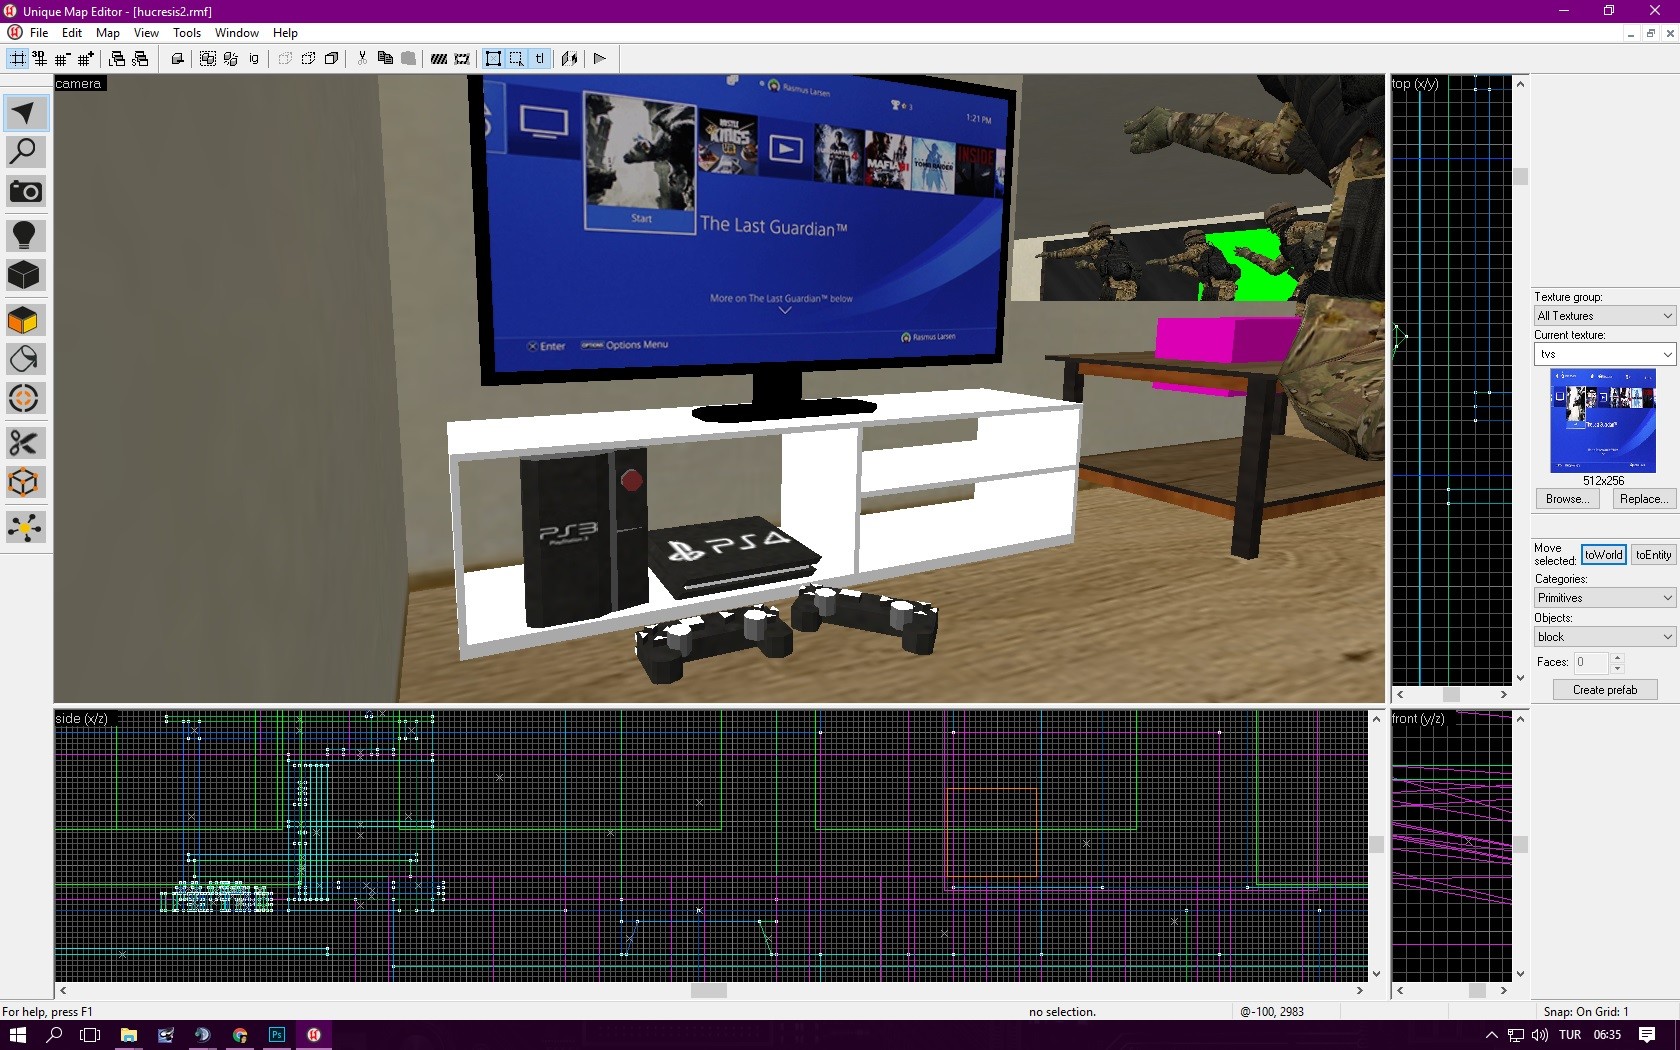Toggle selection bounding box handles button
The image size is (1680, 1050).
[493, 59]
